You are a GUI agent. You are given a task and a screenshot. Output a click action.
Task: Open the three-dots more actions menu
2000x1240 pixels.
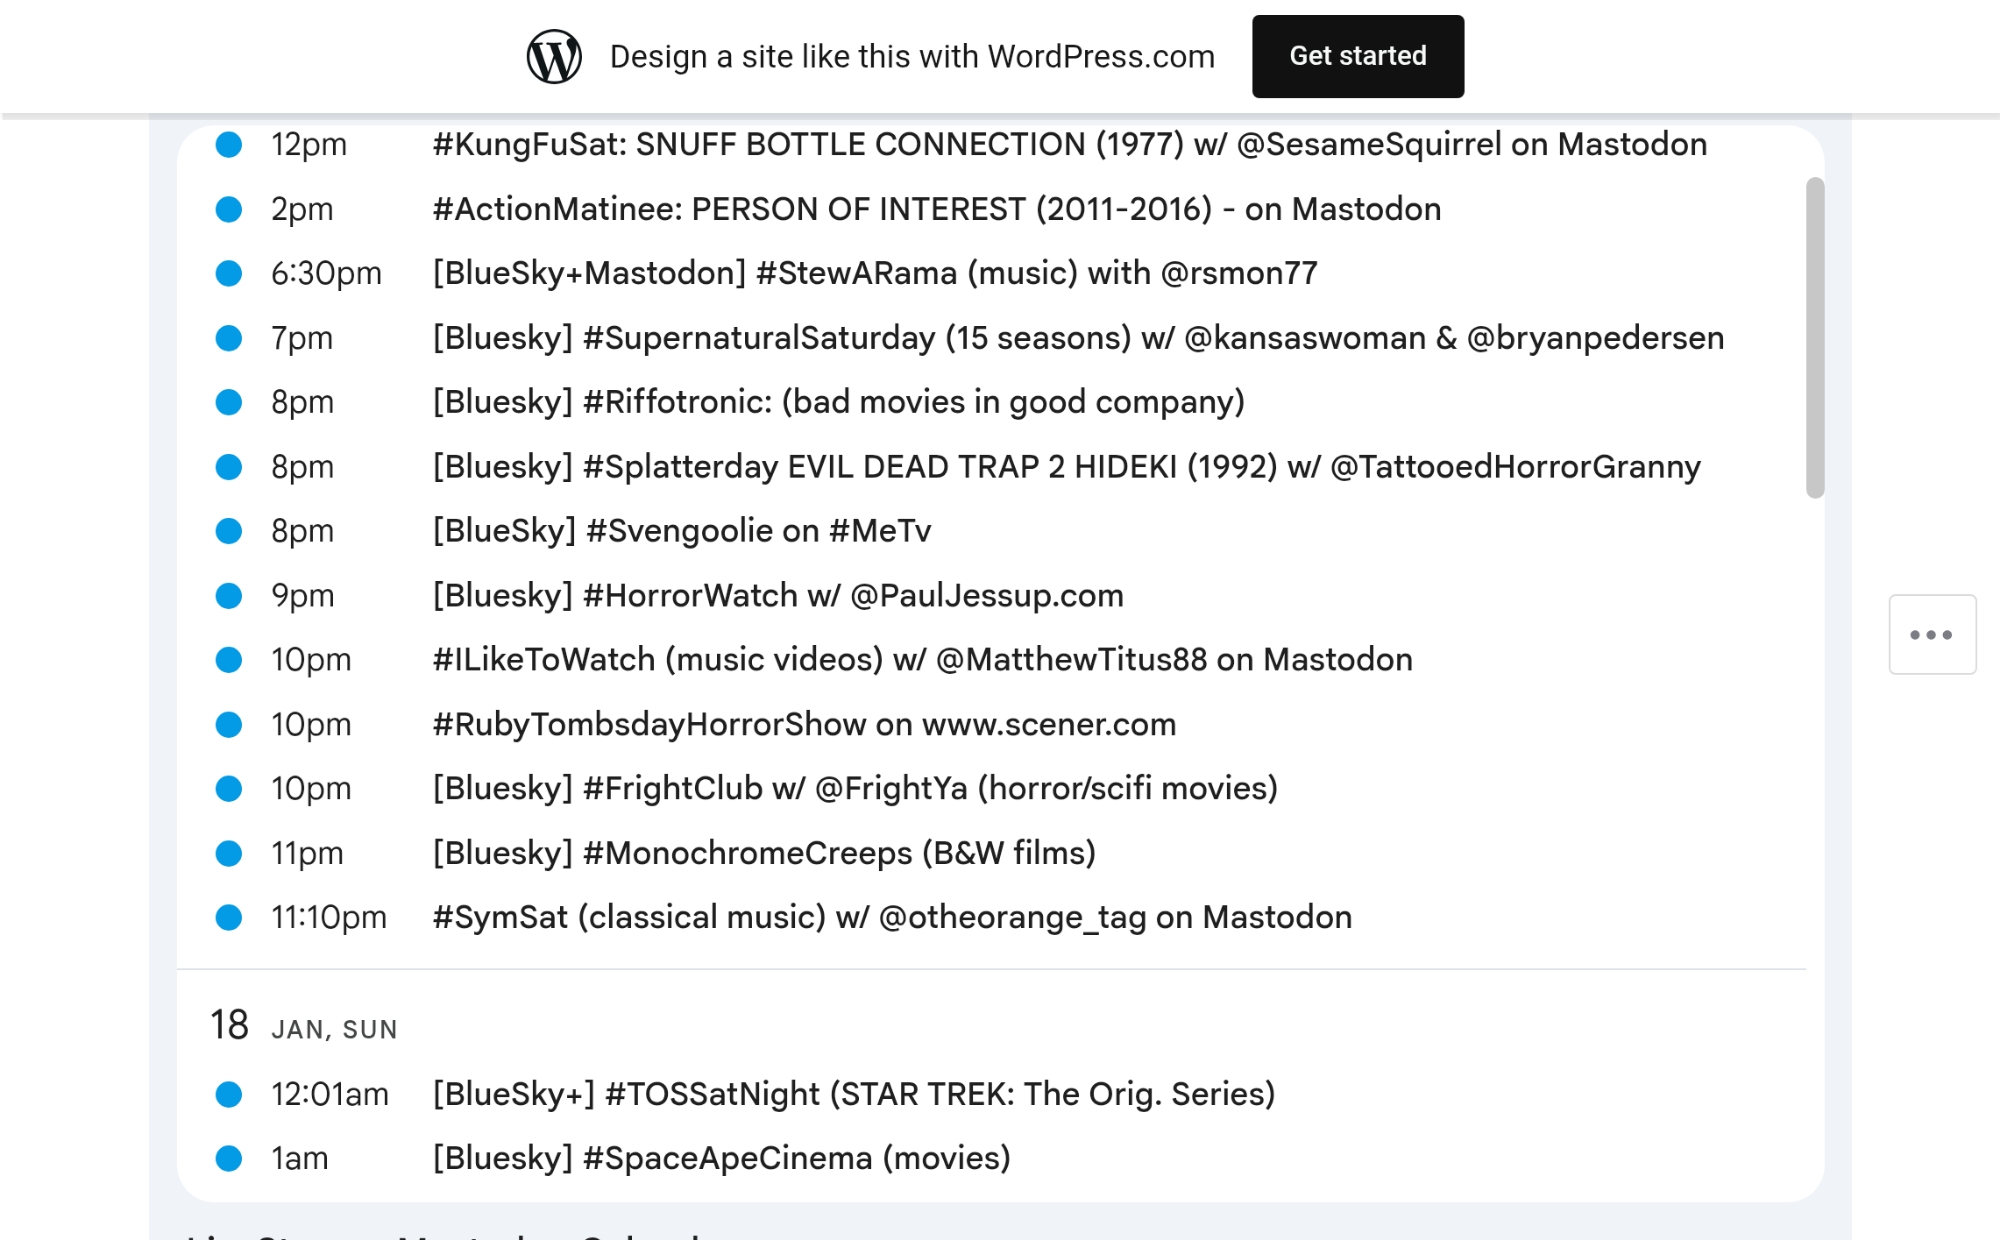tap(1931, 635)
